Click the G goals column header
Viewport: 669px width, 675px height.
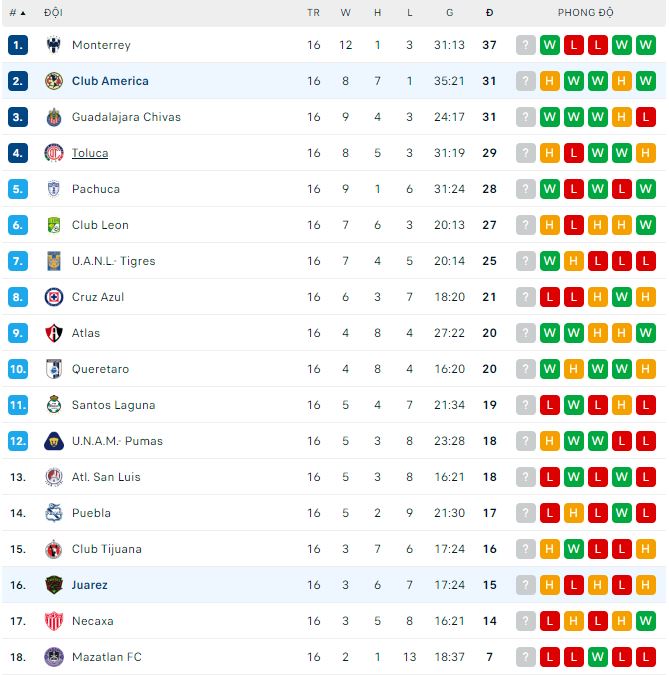point(449,13)
